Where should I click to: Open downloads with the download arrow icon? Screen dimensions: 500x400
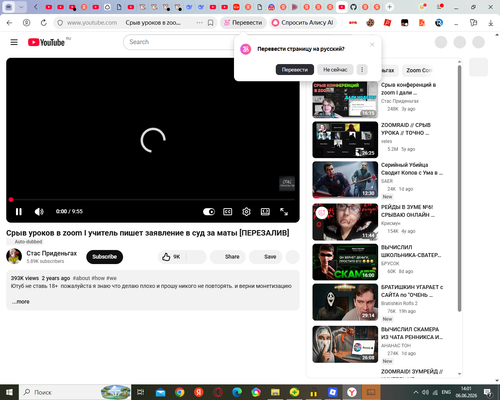[x=491, y=23]
